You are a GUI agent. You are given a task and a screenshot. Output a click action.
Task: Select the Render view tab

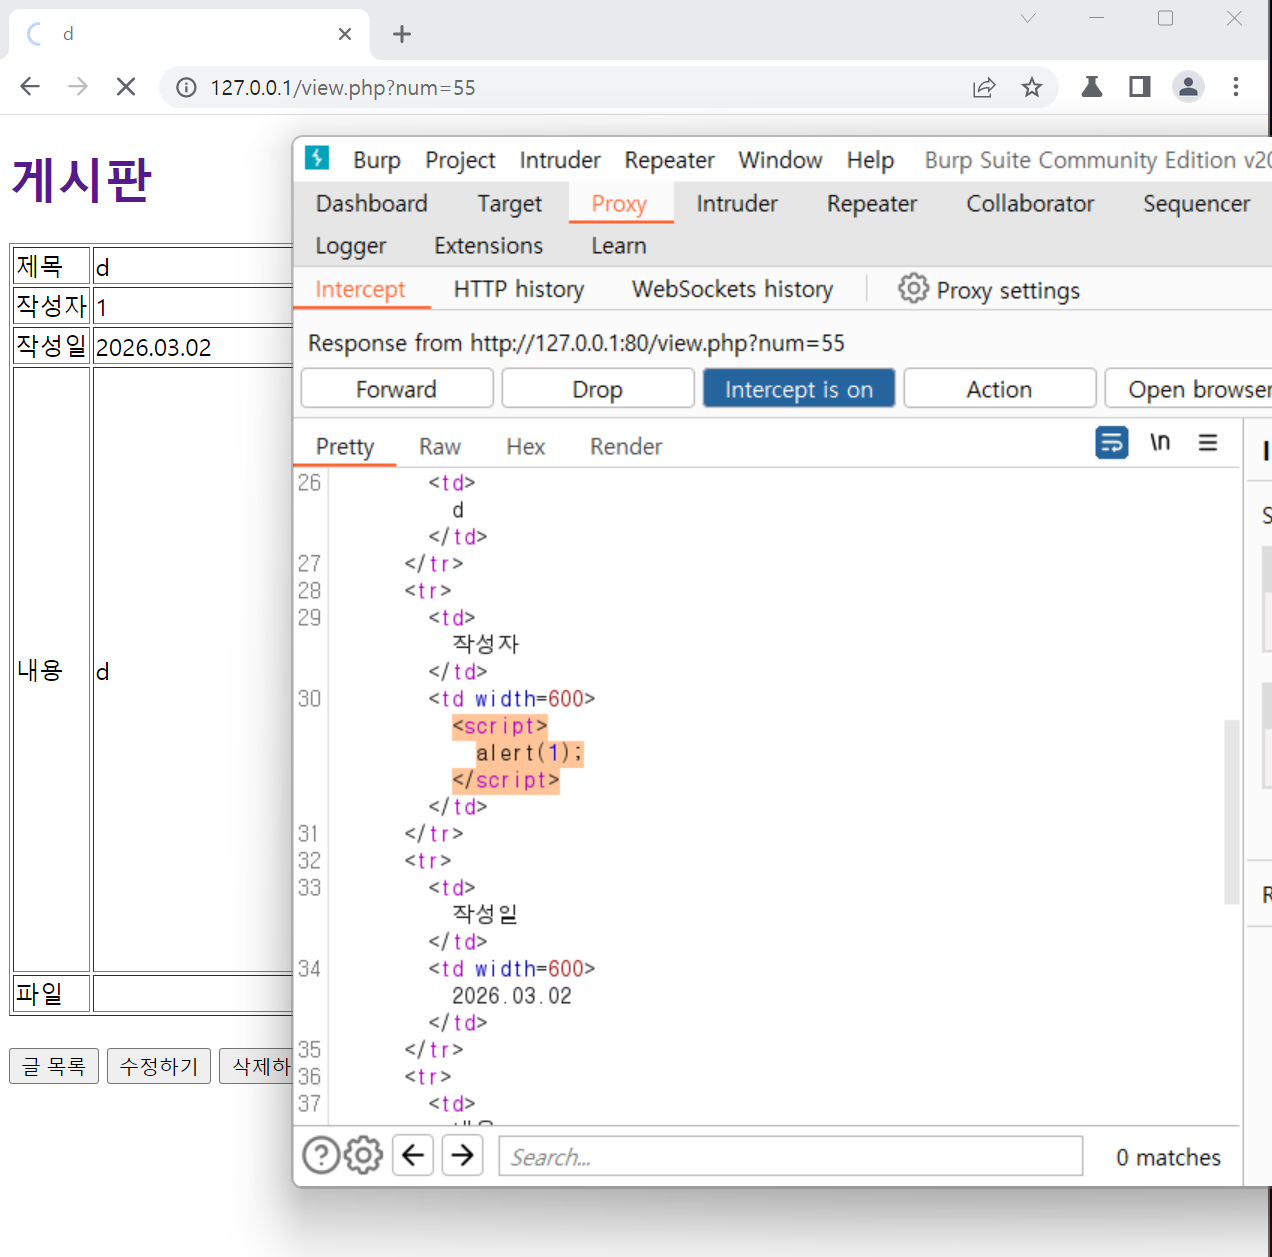(x=626, y=446)
